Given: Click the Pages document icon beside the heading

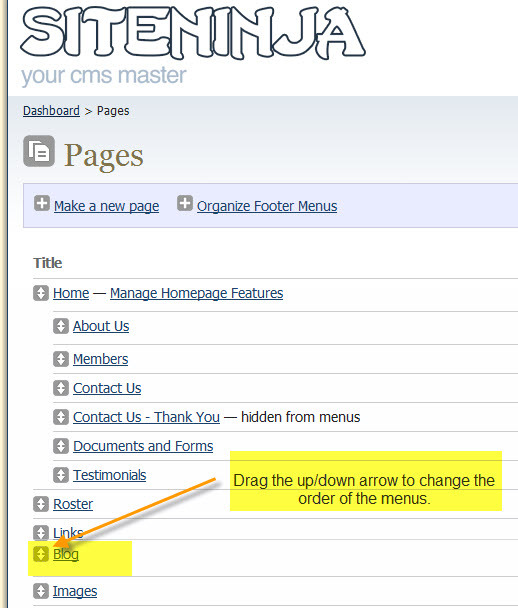Looking at the screenshot, I should (x=39, y=151).
